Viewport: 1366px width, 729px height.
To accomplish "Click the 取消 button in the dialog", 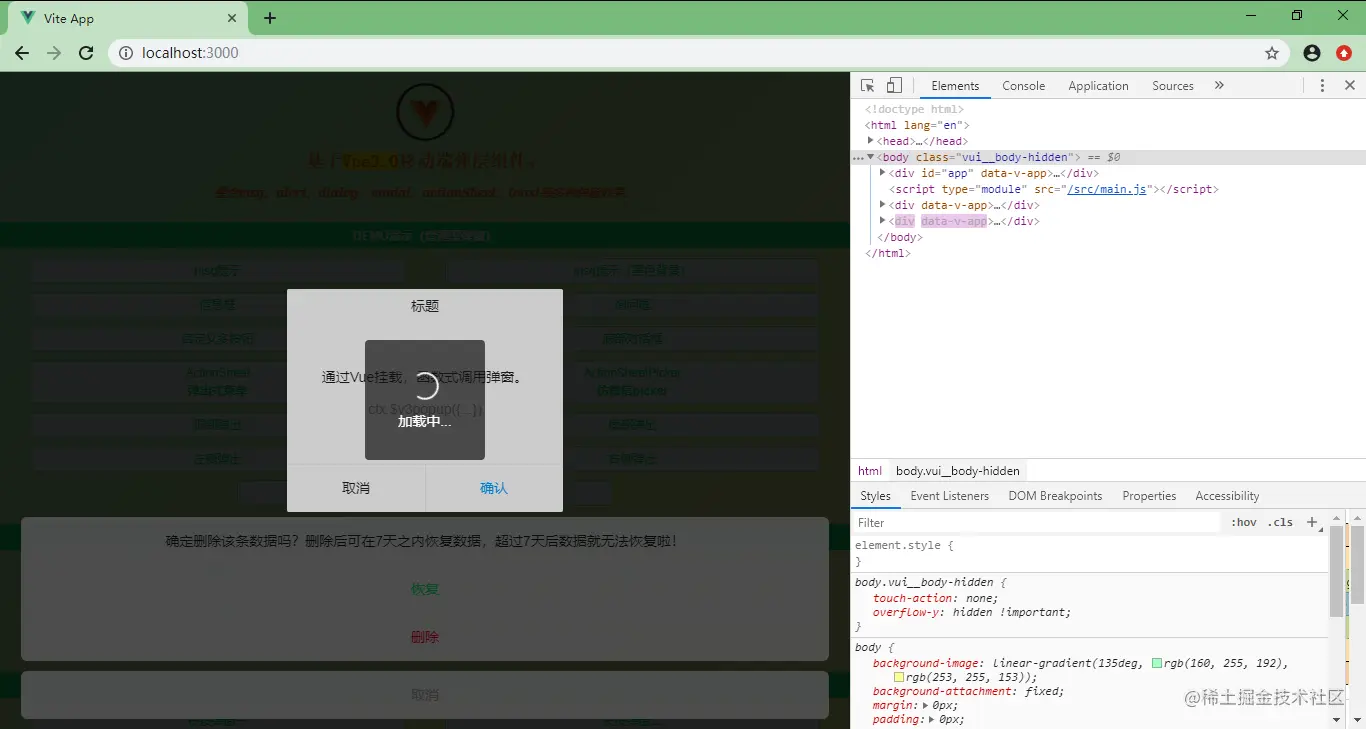I will point(356,488).
